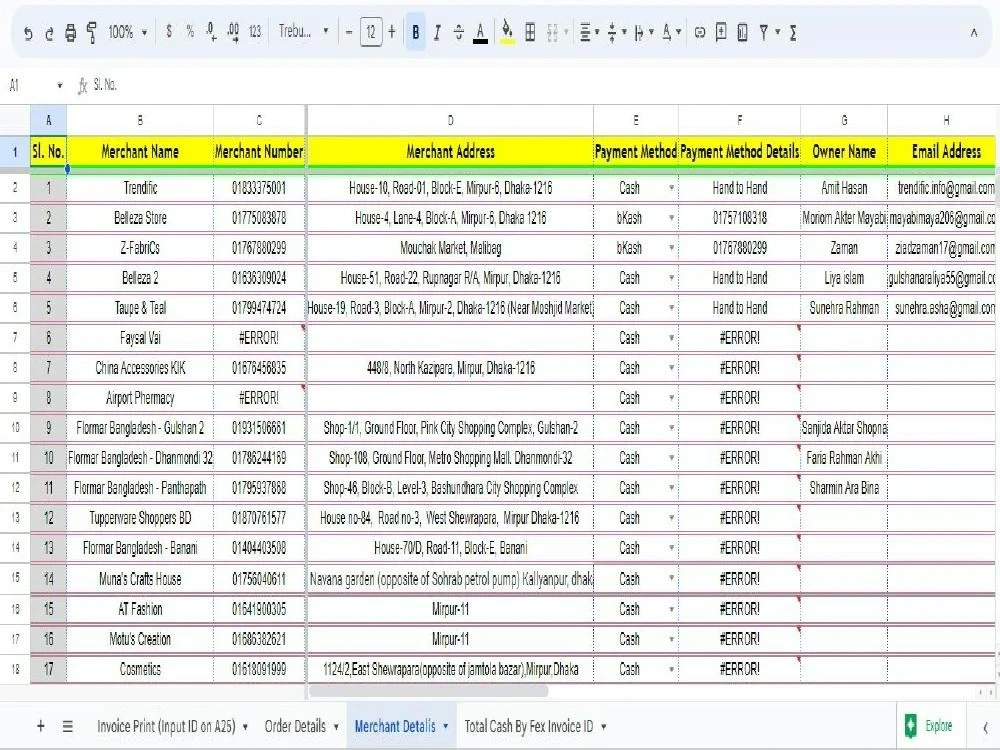This screenshot has height=750, width=1000.
Task: Open text wrapping dropdown
Action: (x=643, y=32)
